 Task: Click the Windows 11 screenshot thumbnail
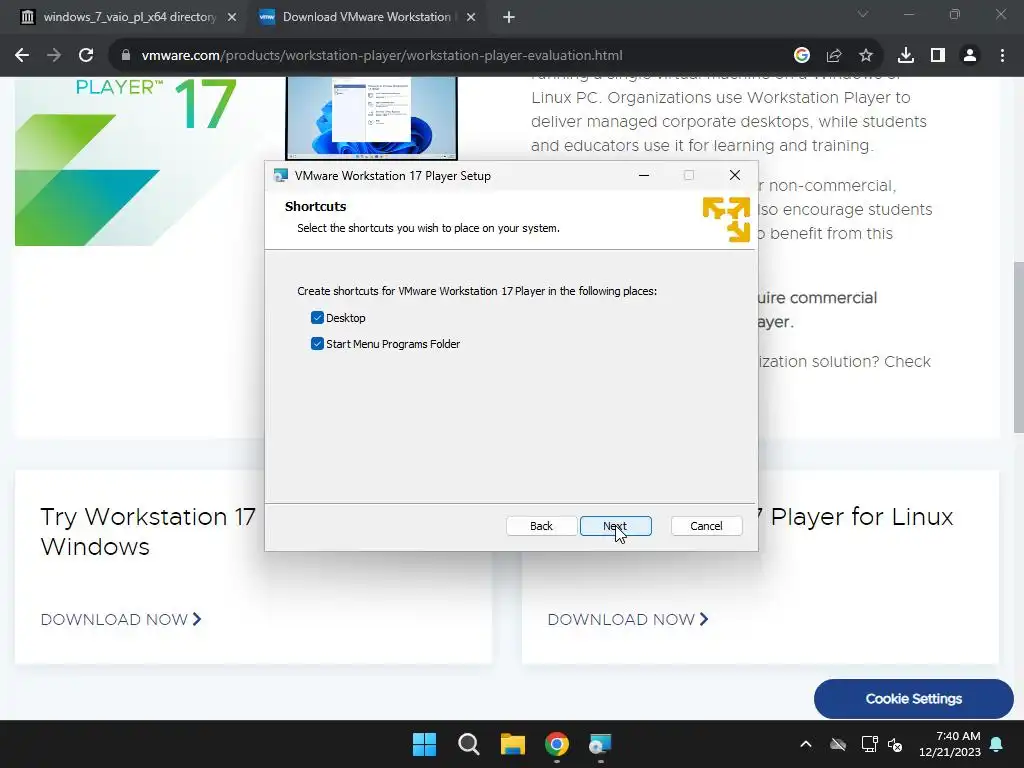372,118
